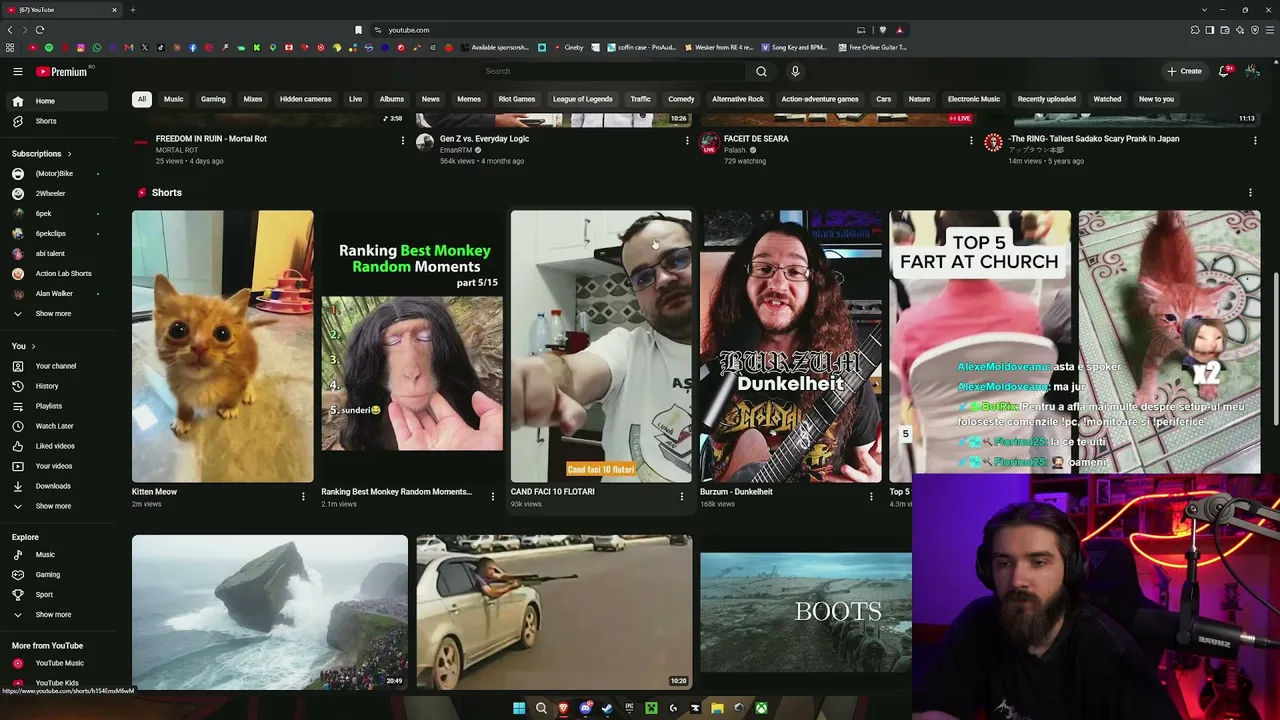Open the browser tab search dropdown
This screenshot has height=720, width=1280.
tap(1204, 10)
